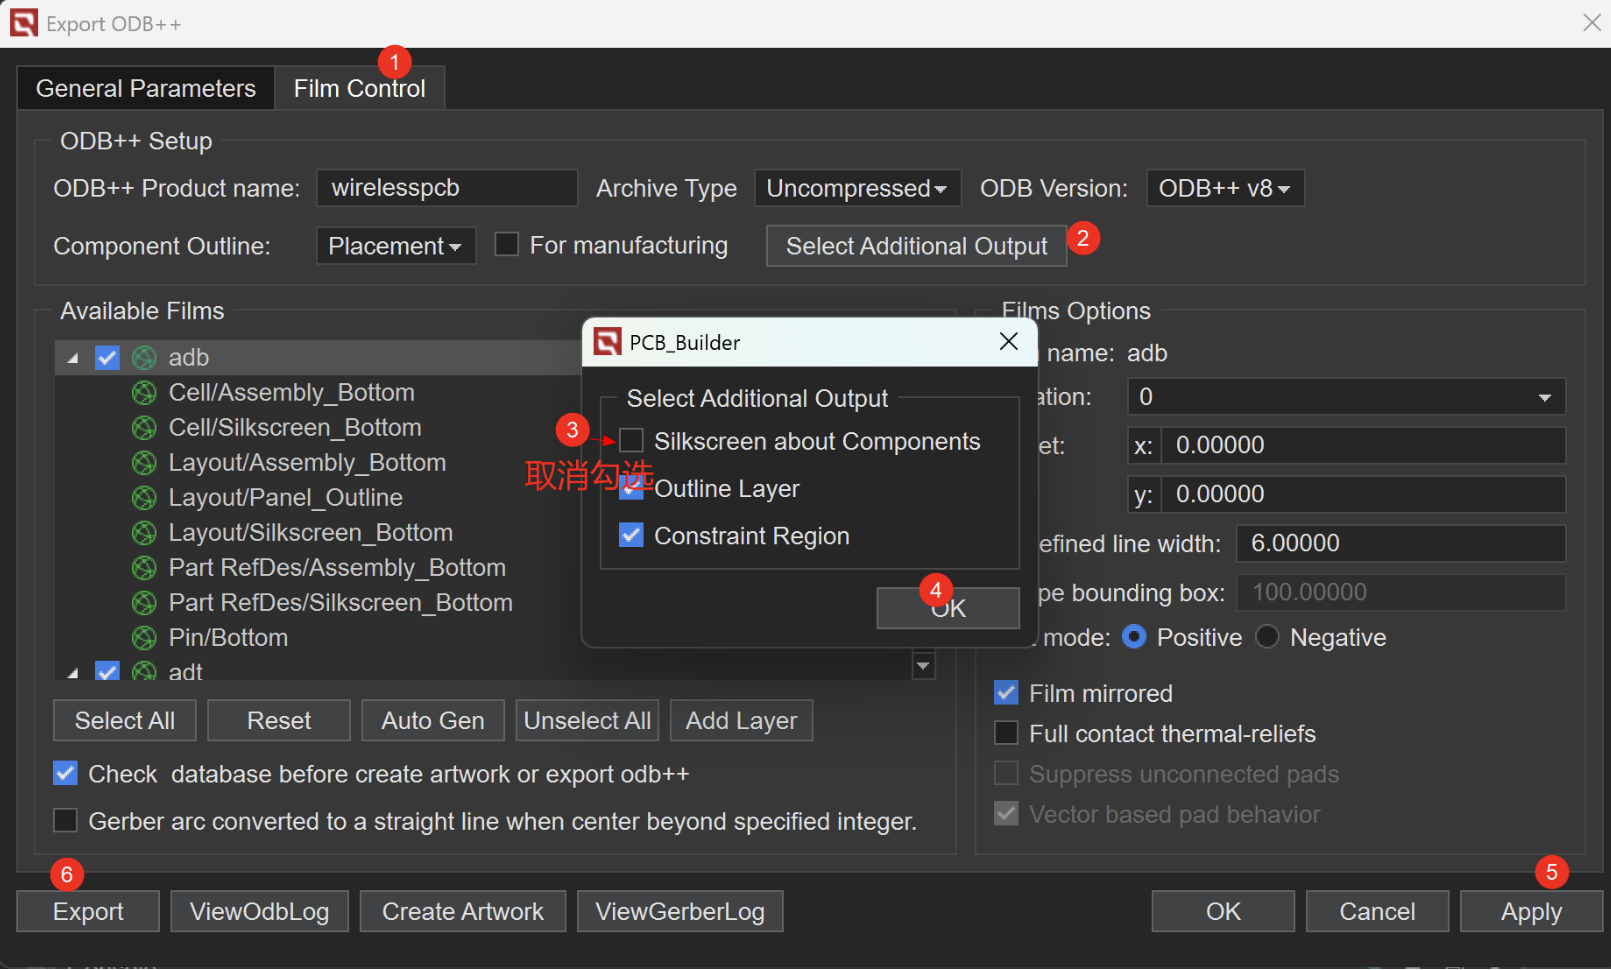
Task: Select the Negative film mode radio button
Action: pyautogui.click(x=1267, y=637)
